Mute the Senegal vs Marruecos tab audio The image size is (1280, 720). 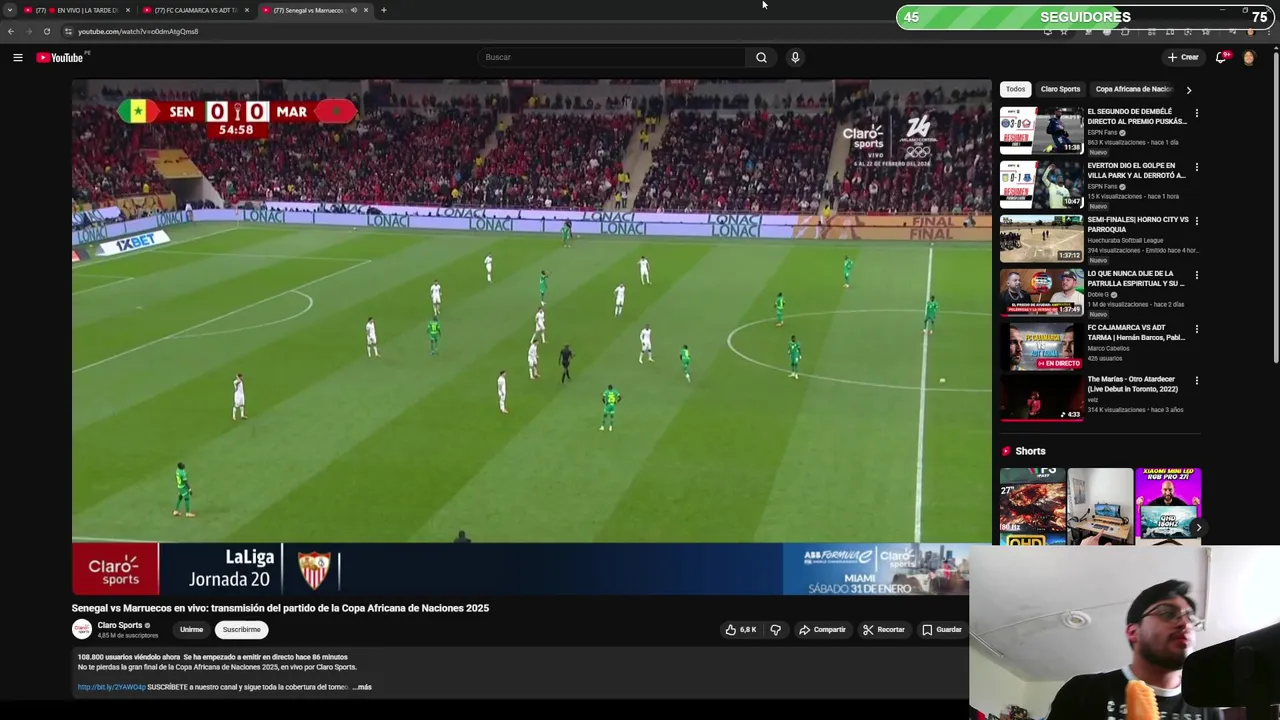pos(353,10)
